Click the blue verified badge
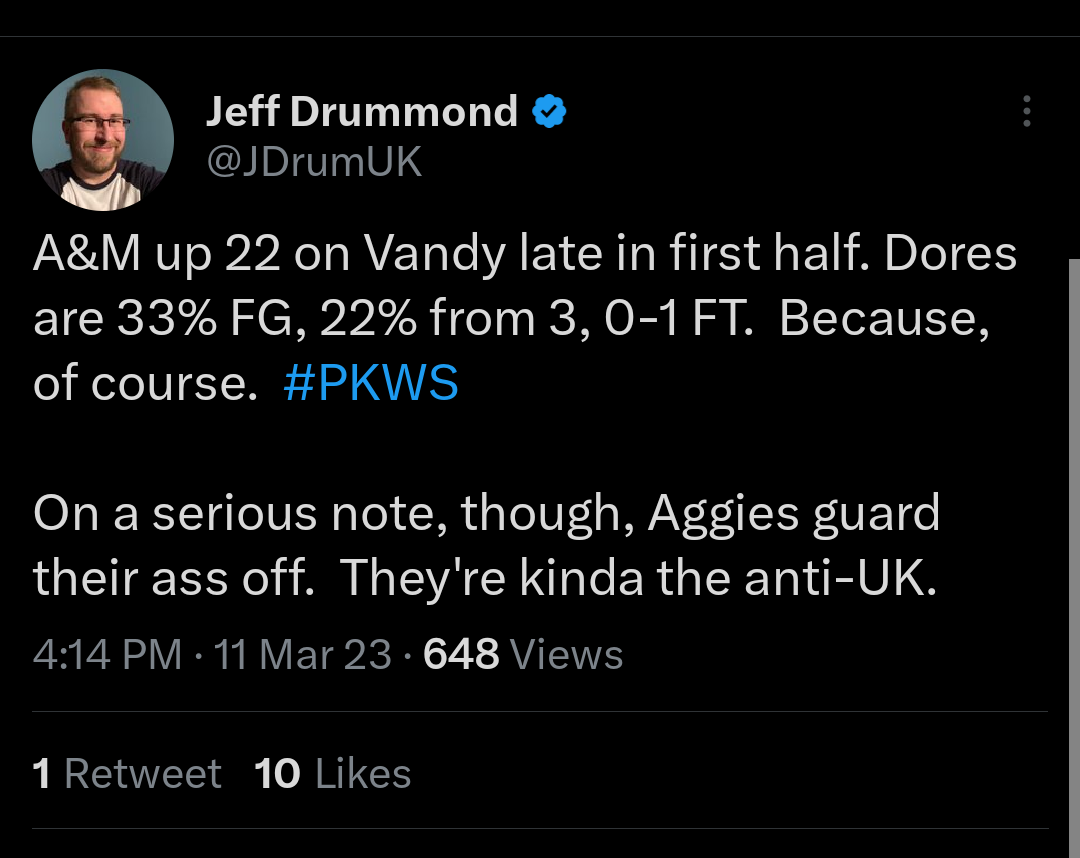This screenshot has height=858, width=1080. click(x=549, y=112)
